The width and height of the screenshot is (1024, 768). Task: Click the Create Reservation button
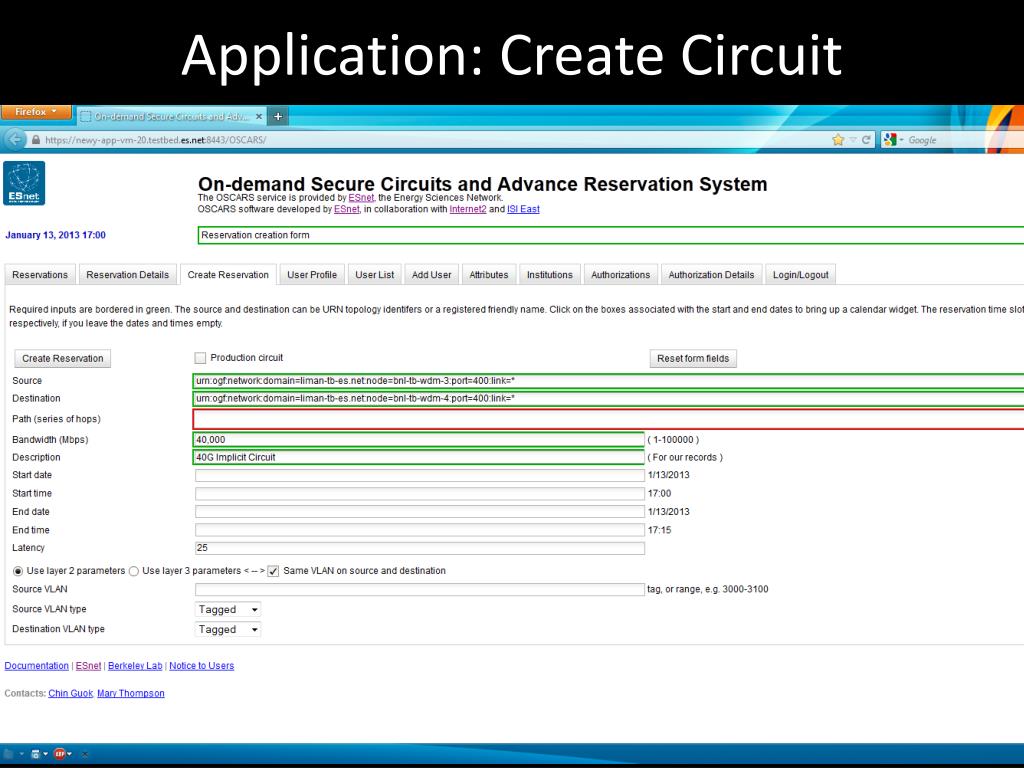pyautogui.click(x=63, y=359)
